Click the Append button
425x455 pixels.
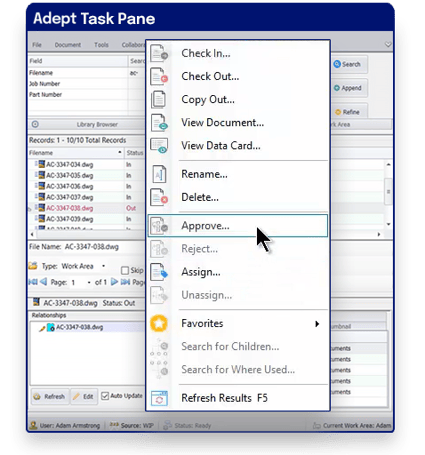[x=348, y=88]
